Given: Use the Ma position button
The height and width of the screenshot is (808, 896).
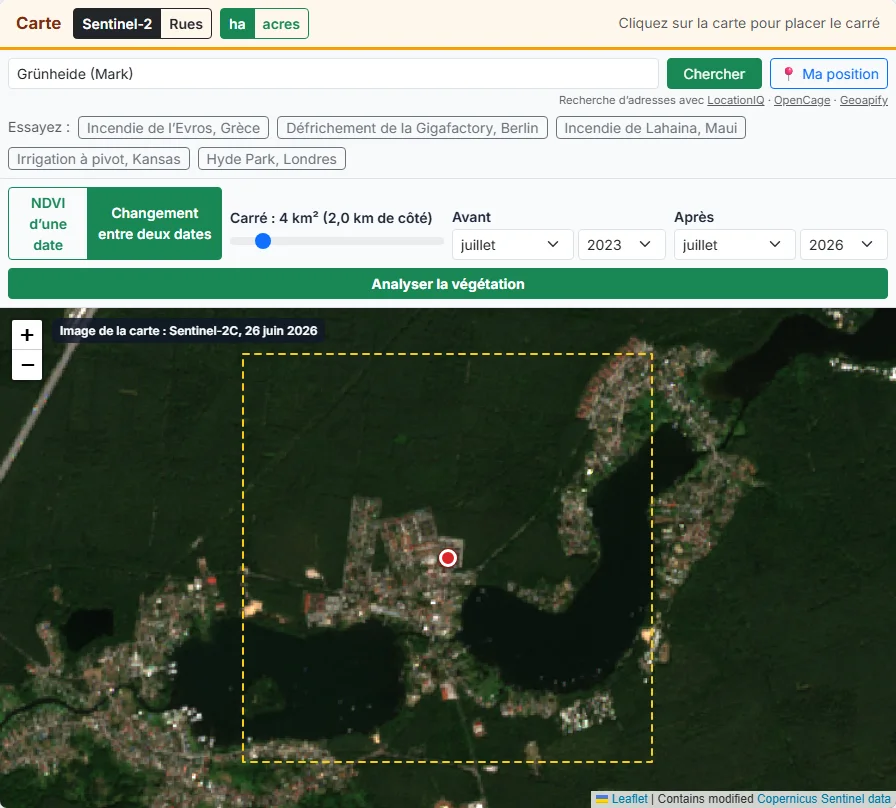Looking at the screenshot, I should [829, 74].
